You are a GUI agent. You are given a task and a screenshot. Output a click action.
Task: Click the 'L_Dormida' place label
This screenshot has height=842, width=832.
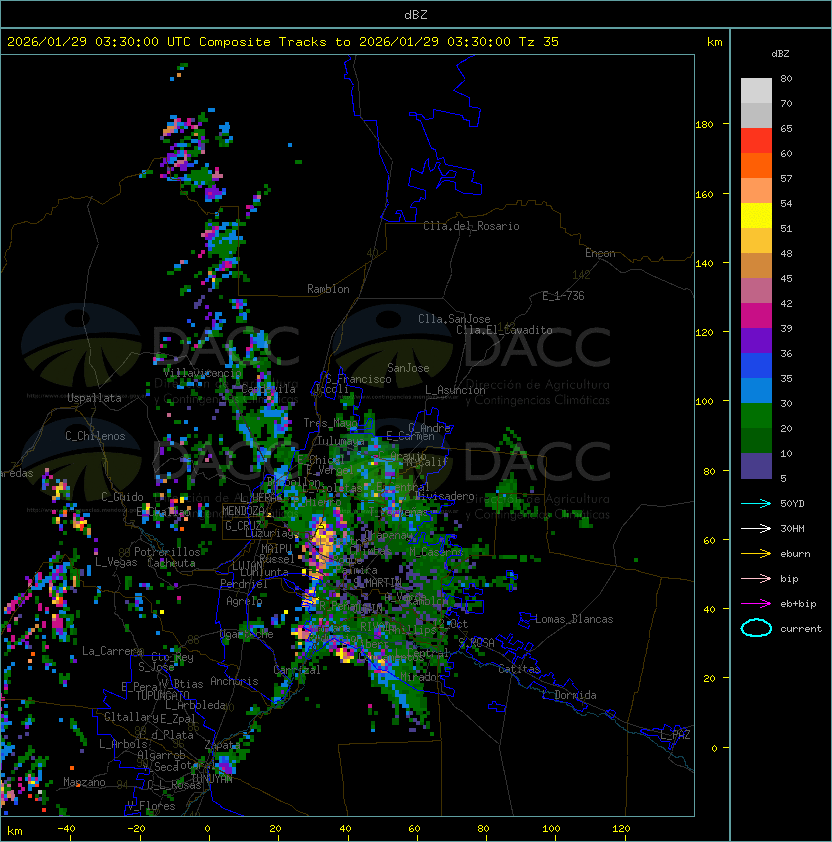coord(569,695)
